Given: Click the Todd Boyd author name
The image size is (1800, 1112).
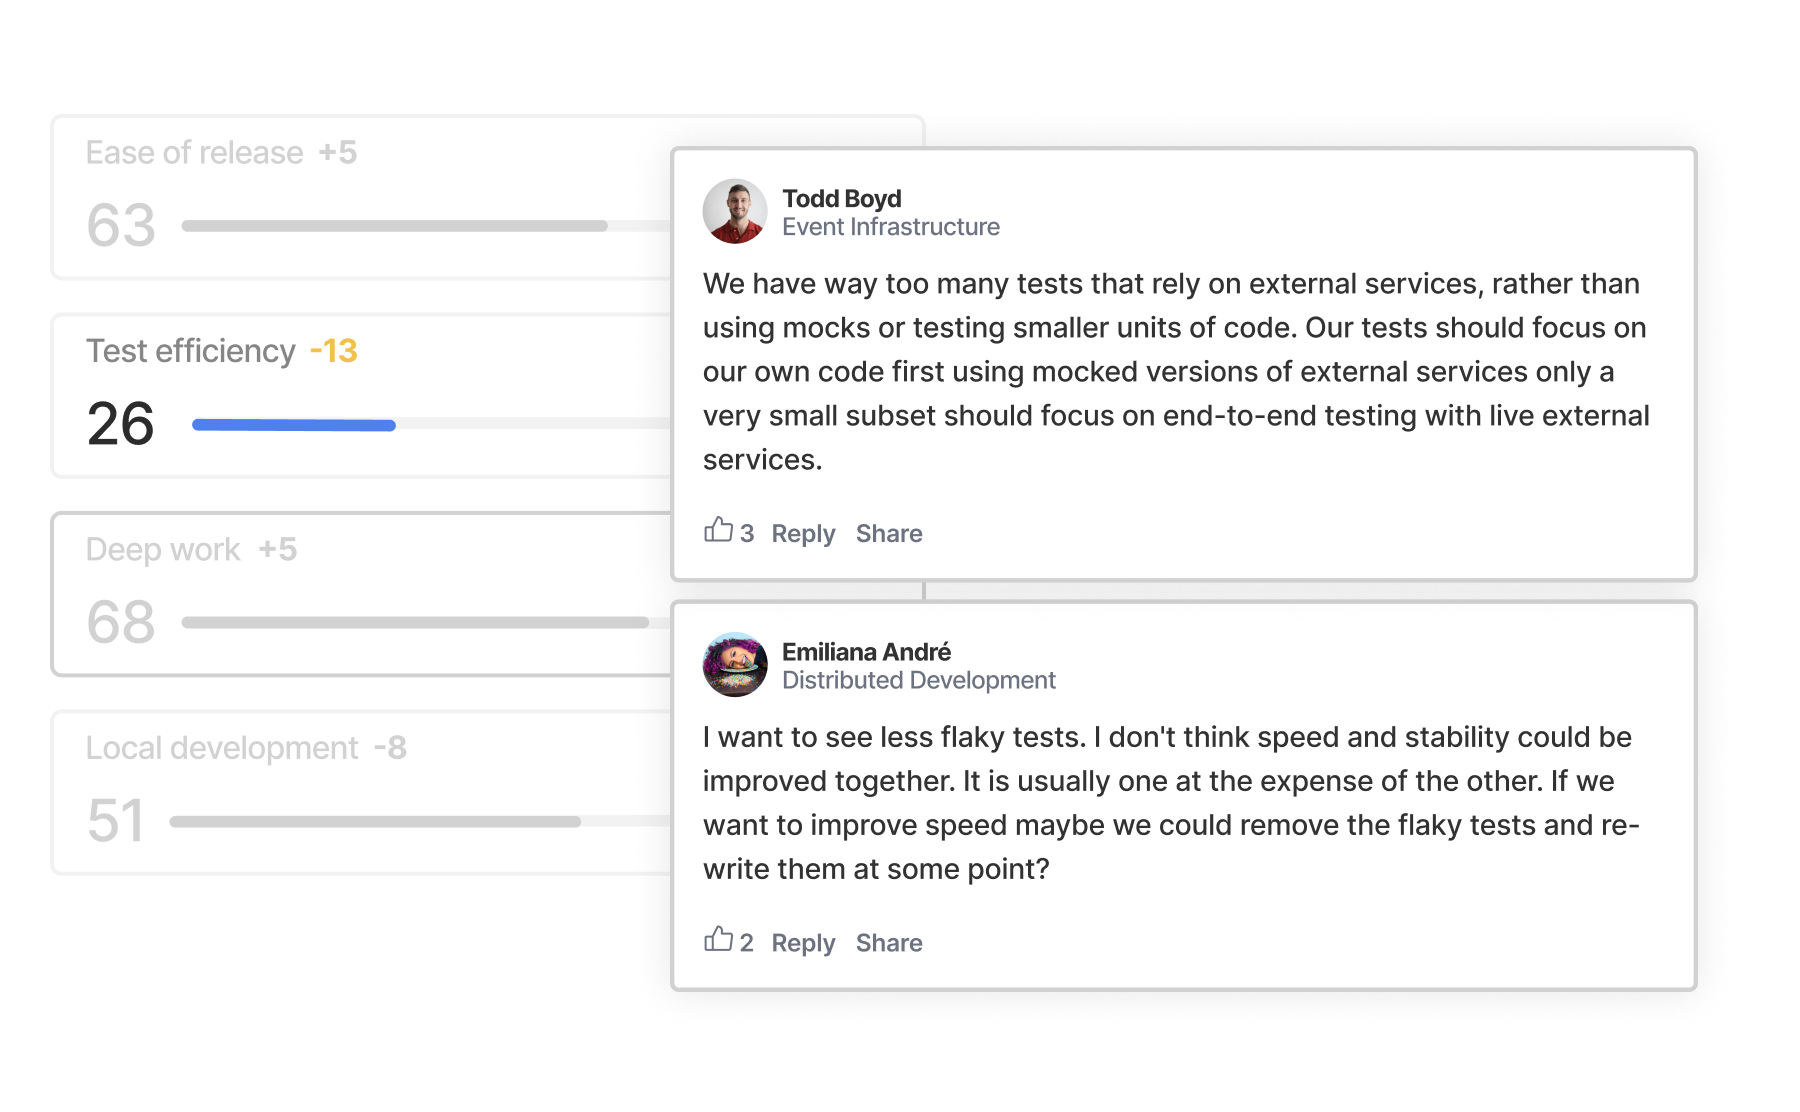Looking at the screenshot, I should [842, 198].
